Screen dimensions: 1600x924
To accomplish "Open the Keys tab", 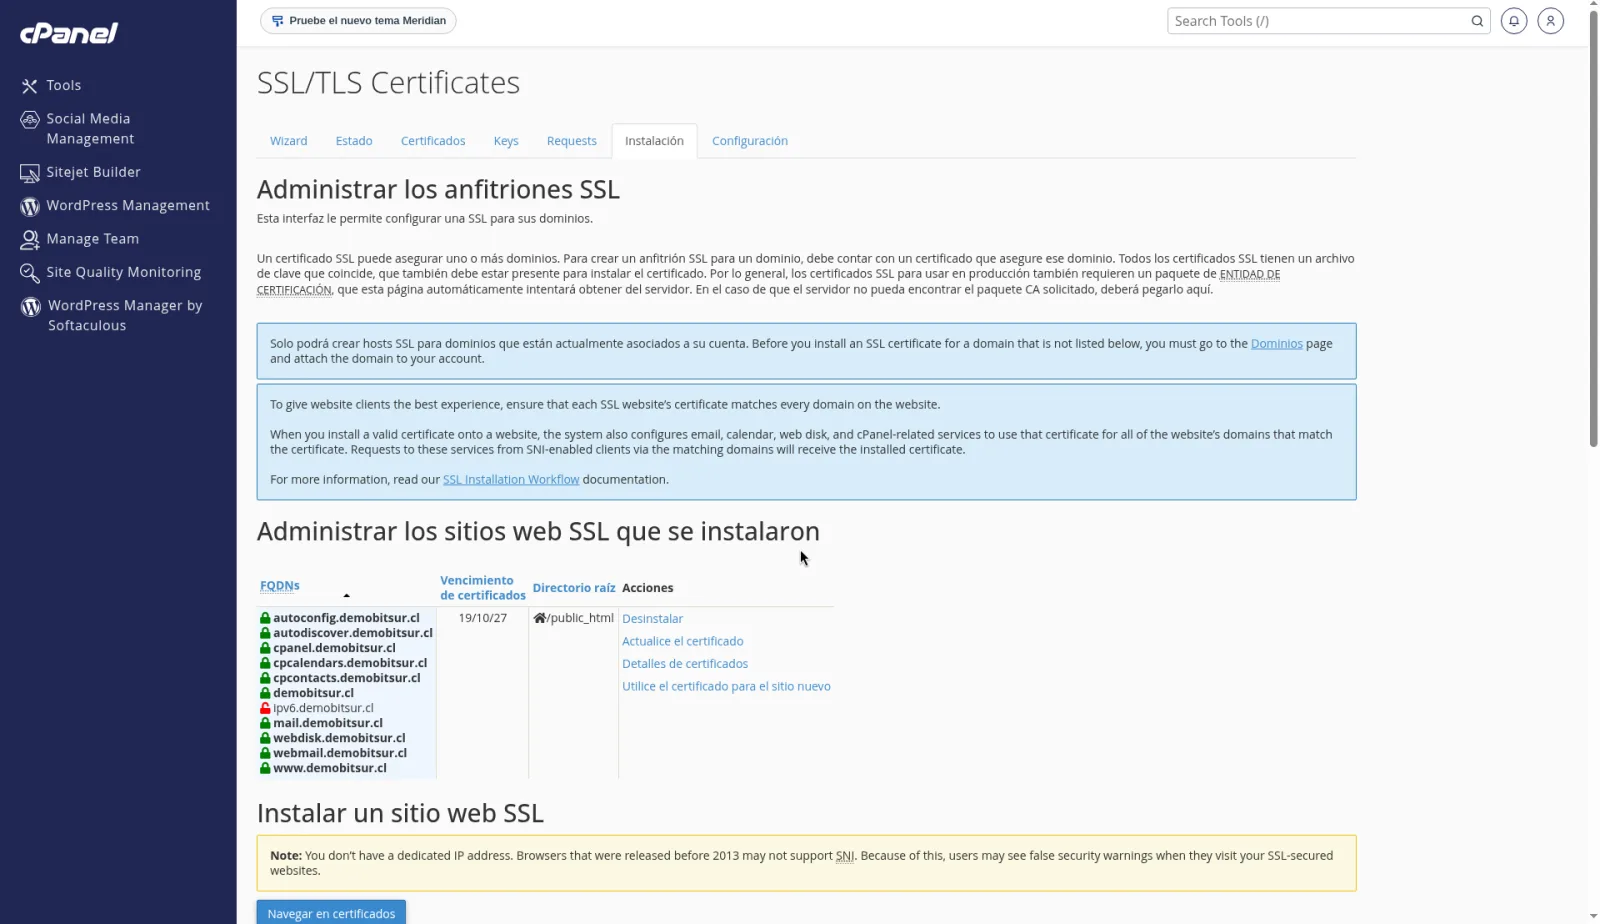I will coord(506,141).
